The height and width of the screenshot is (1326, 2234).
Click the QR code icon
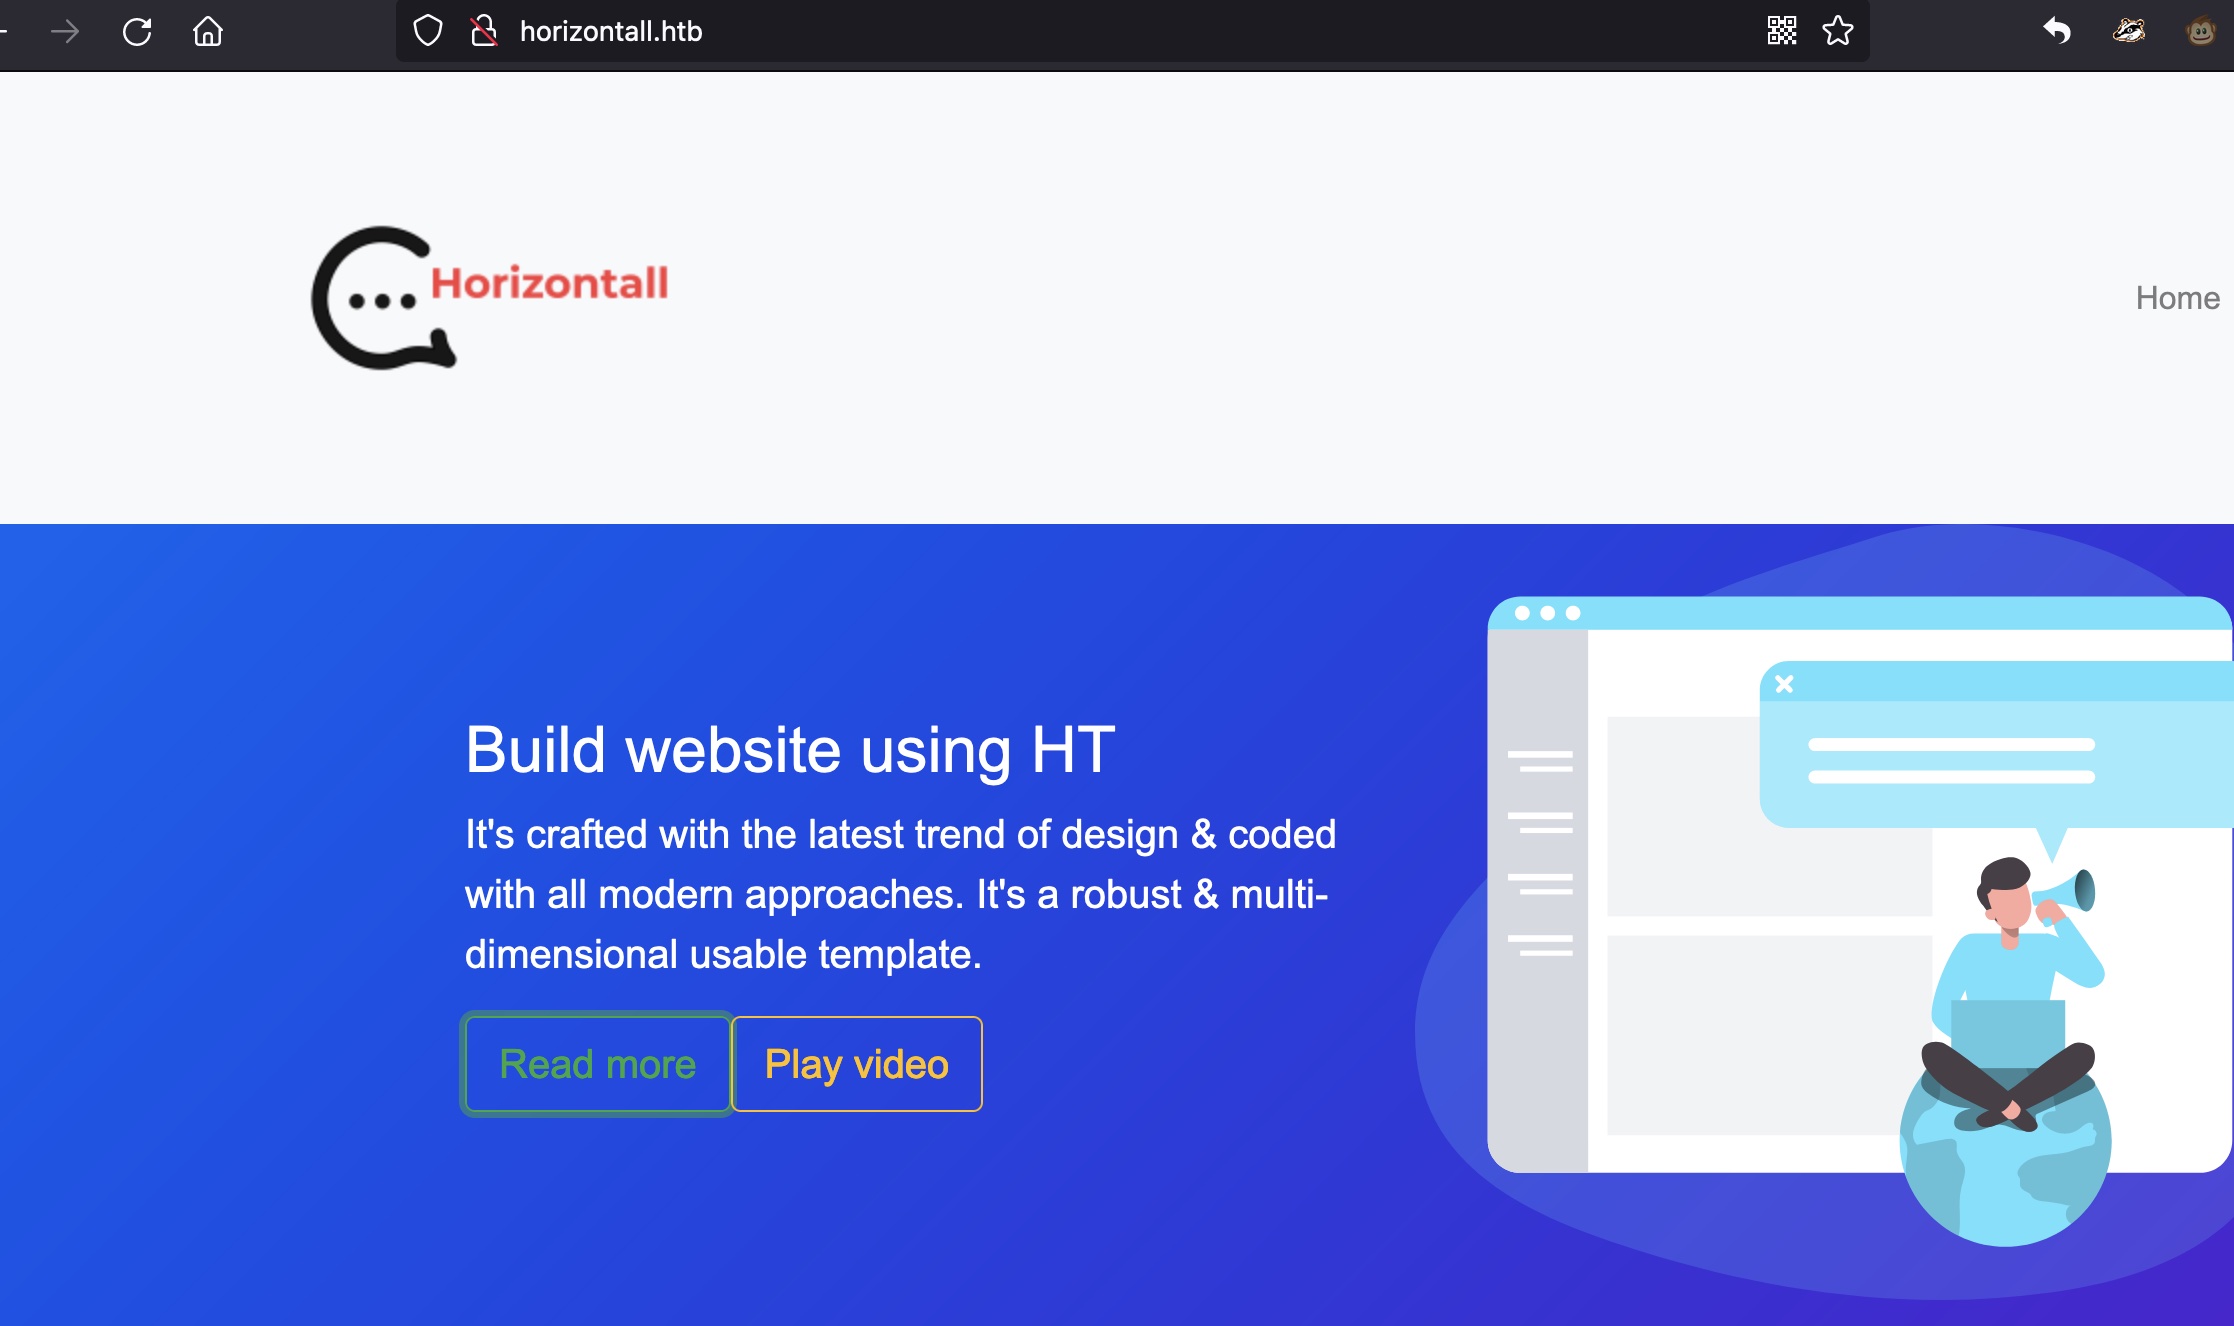click(1782, 31)
